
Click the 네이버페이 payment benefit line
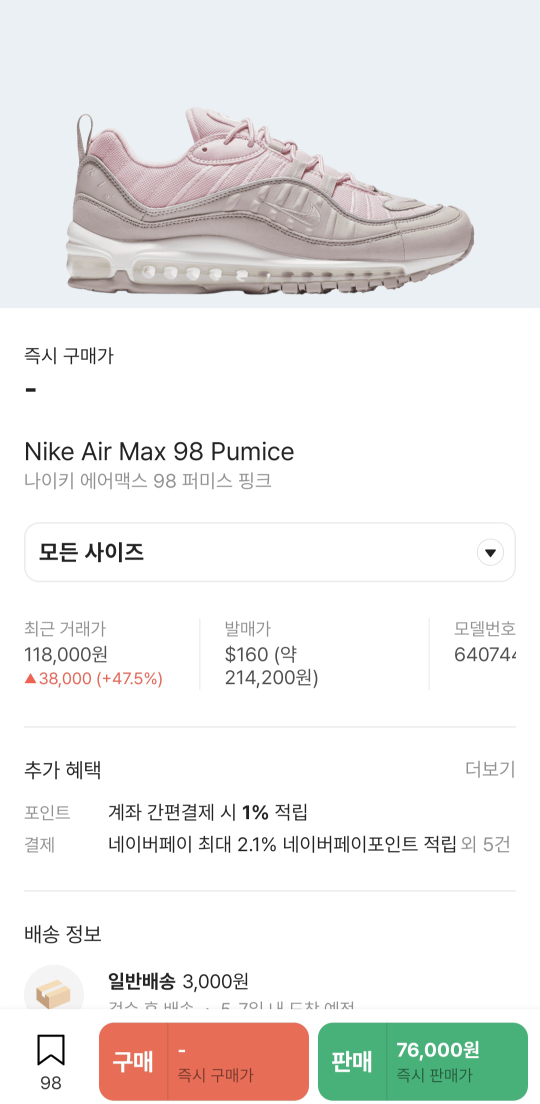(282, 844)
